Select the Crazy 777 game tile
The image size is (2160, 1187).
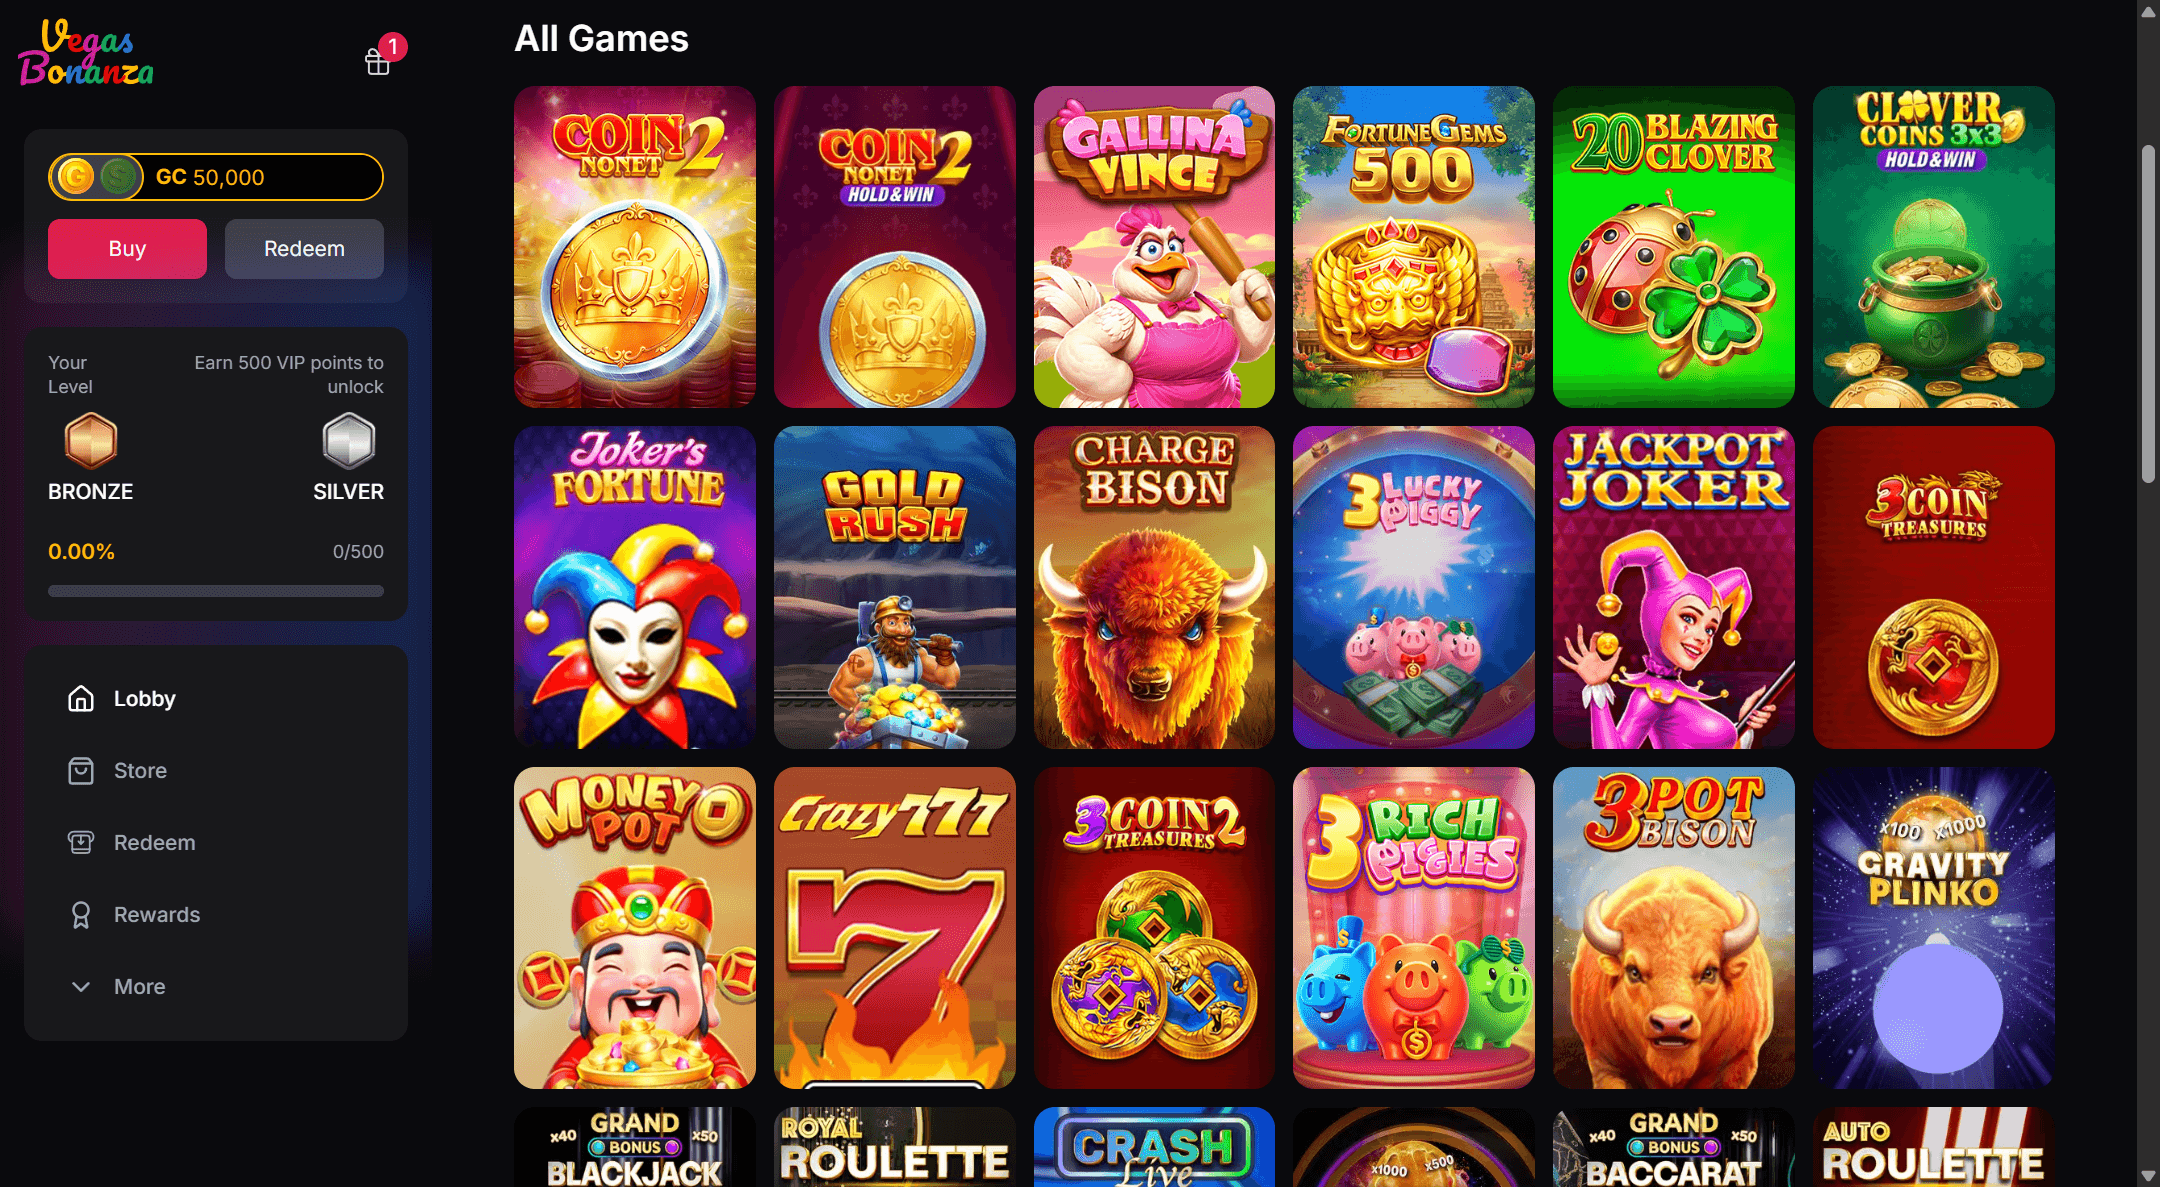pyautogui.click(x=894, y=928)
